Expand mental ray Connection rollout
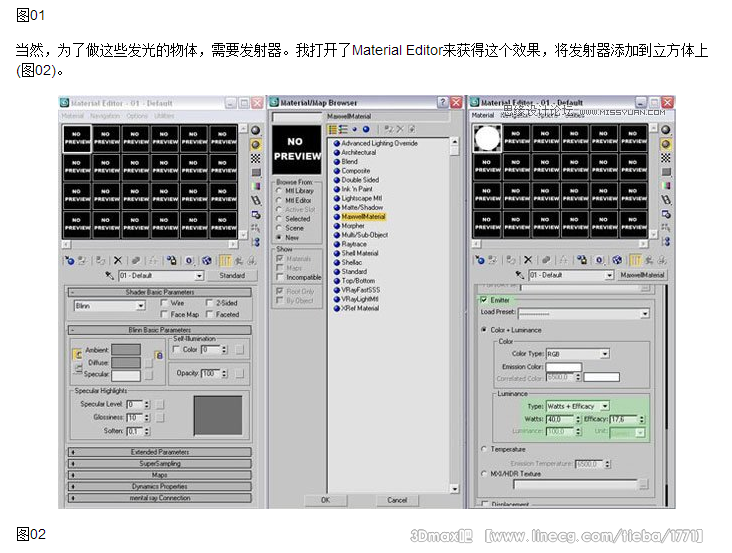The height and width of the screenshot is (553, 732). (x=160, y=498)
